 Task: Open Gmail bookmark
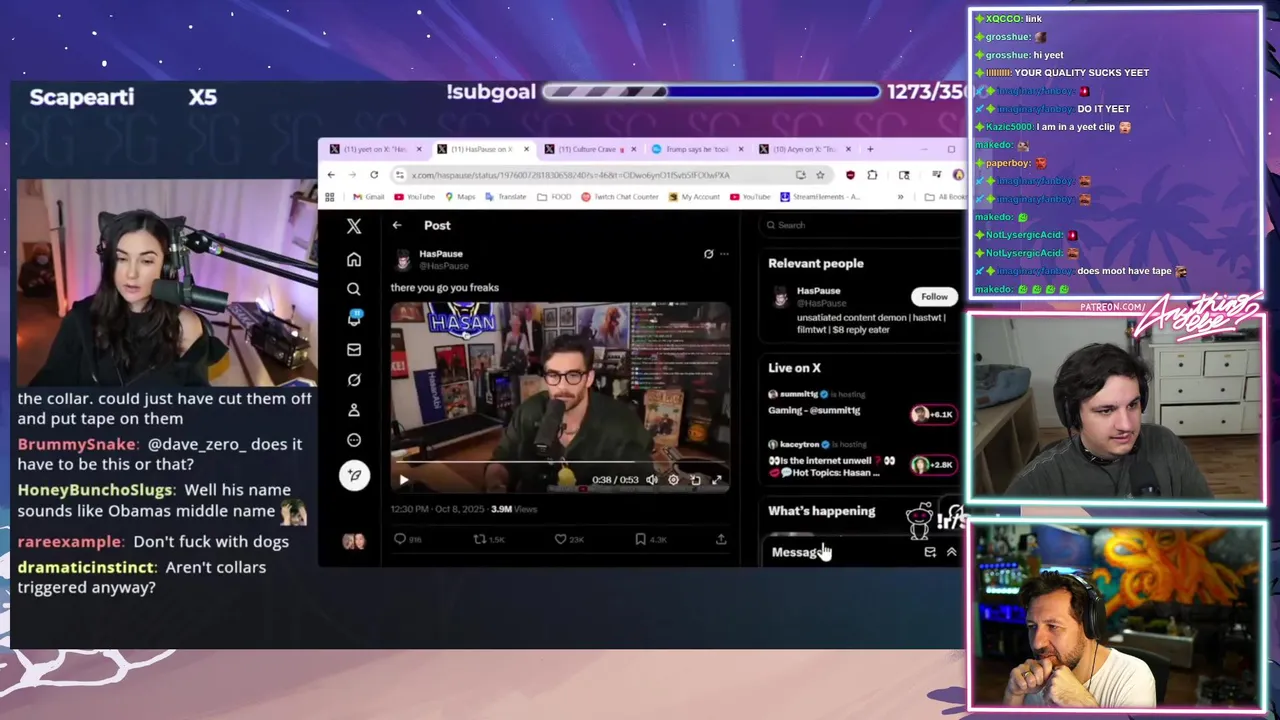pyautogui.click(x=368, y=197)
